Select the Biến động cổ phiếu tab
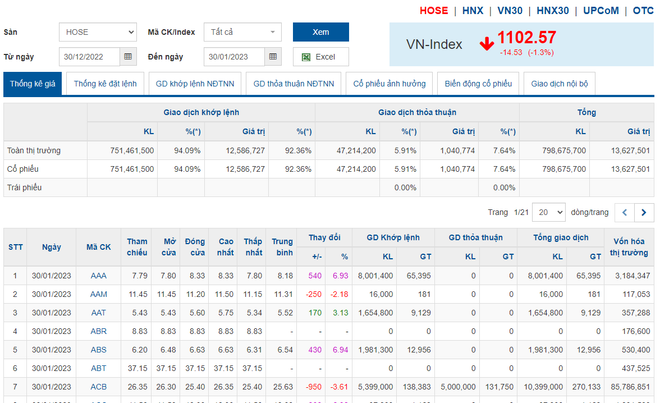 click(478, 85)
